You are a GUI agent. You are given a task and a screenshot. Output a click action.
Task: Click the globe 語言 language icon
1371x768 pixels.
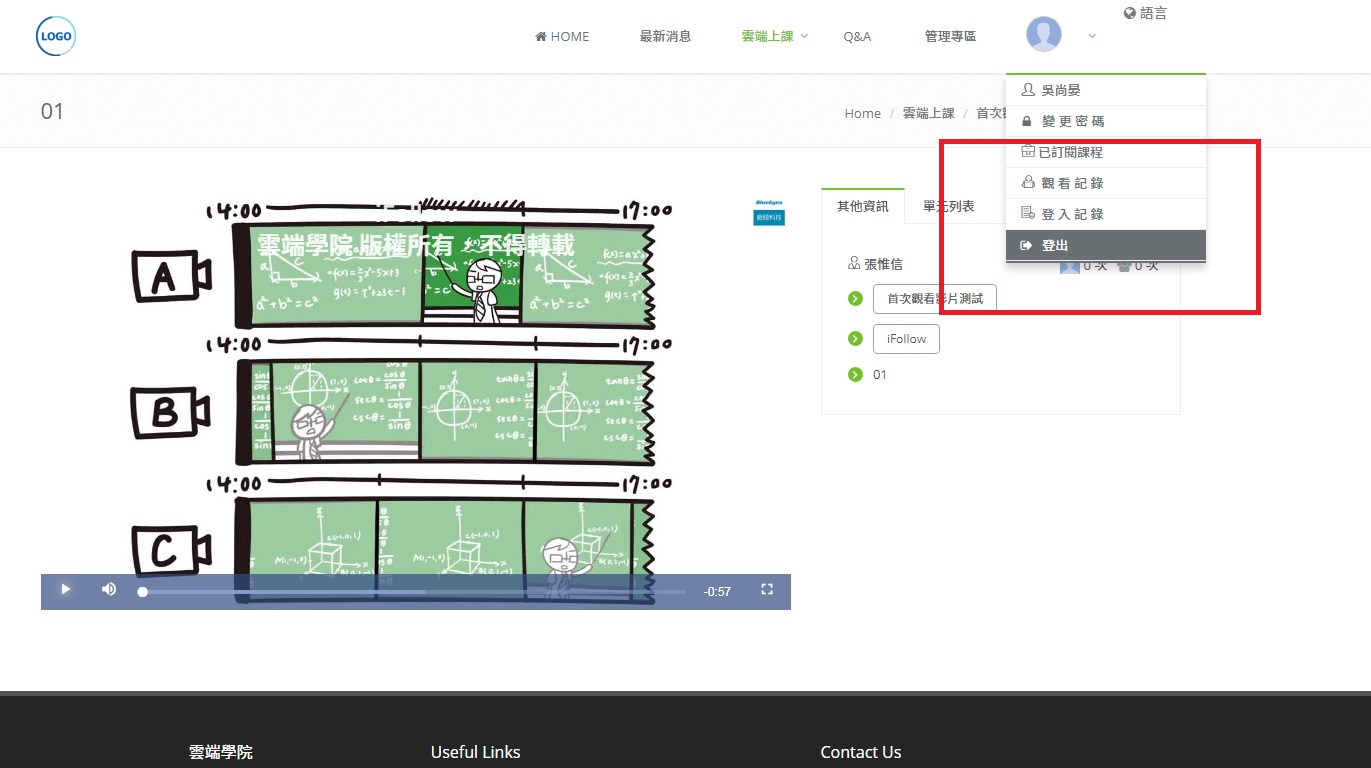pyautogui.click(x=1130, y=13)
